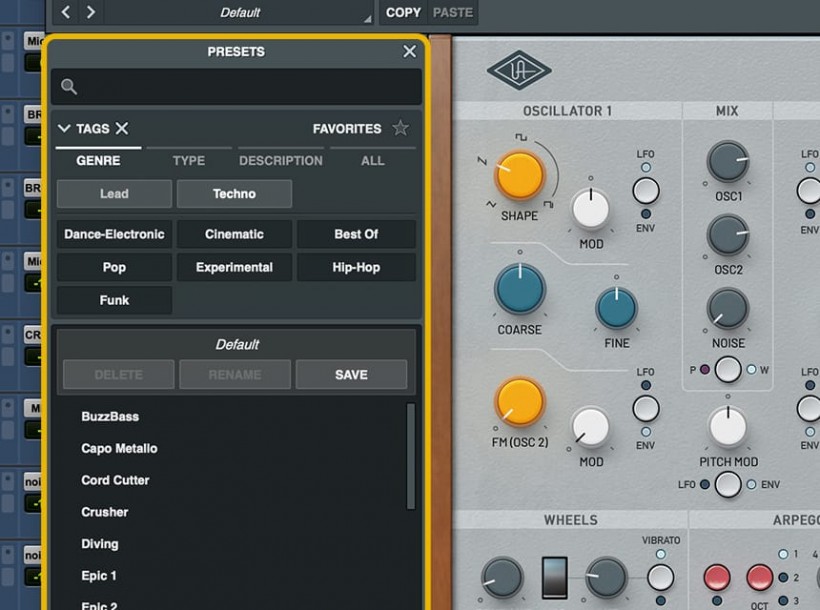
Task: Clear the selected tags with the X
Action: click(x=122, y=128)
